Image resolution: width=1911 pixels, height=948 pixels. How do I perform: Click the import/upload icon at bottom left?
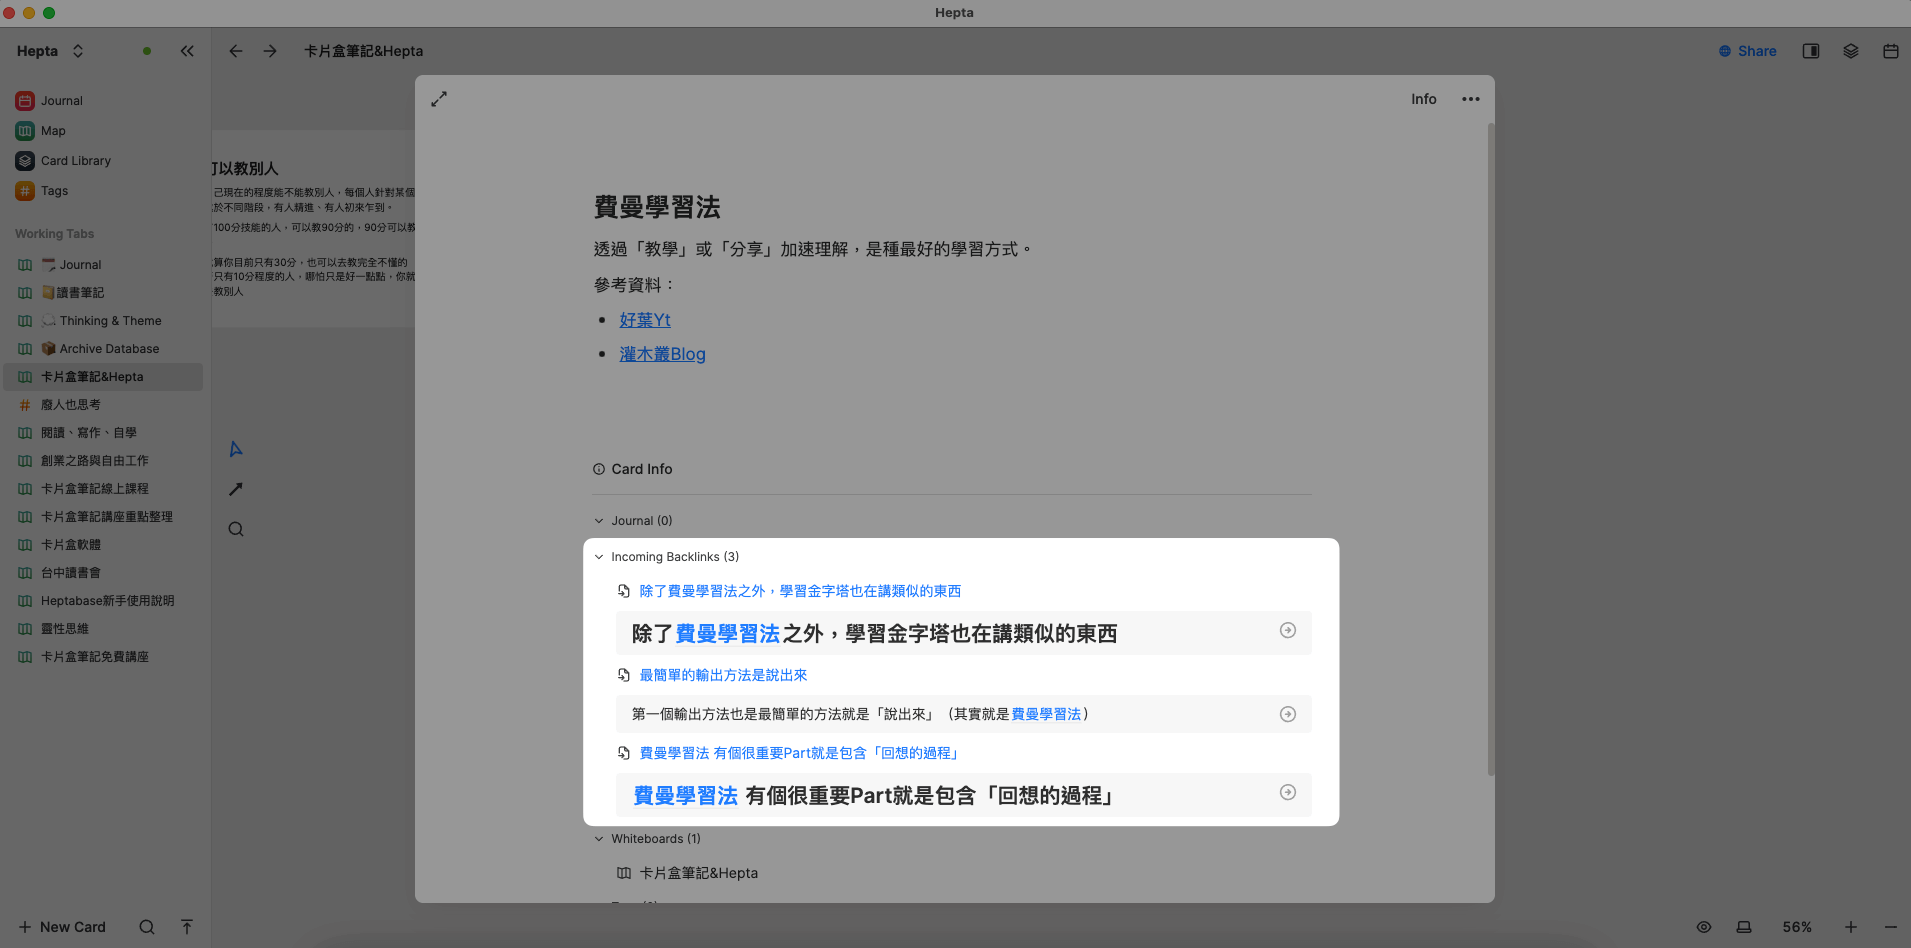tap(187, 927)
